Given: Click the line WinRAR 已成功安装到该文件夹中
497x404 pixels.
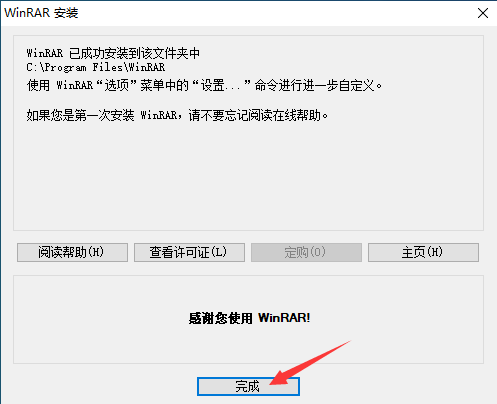Looking at the screenshot, I should point(113,53).
